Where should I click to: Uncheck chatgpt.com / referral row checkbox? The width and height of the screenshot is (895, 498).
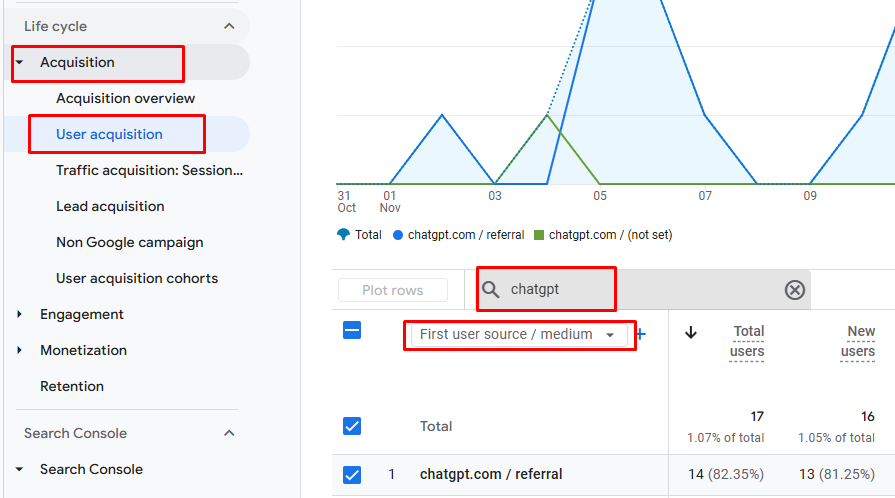[352, 475]
